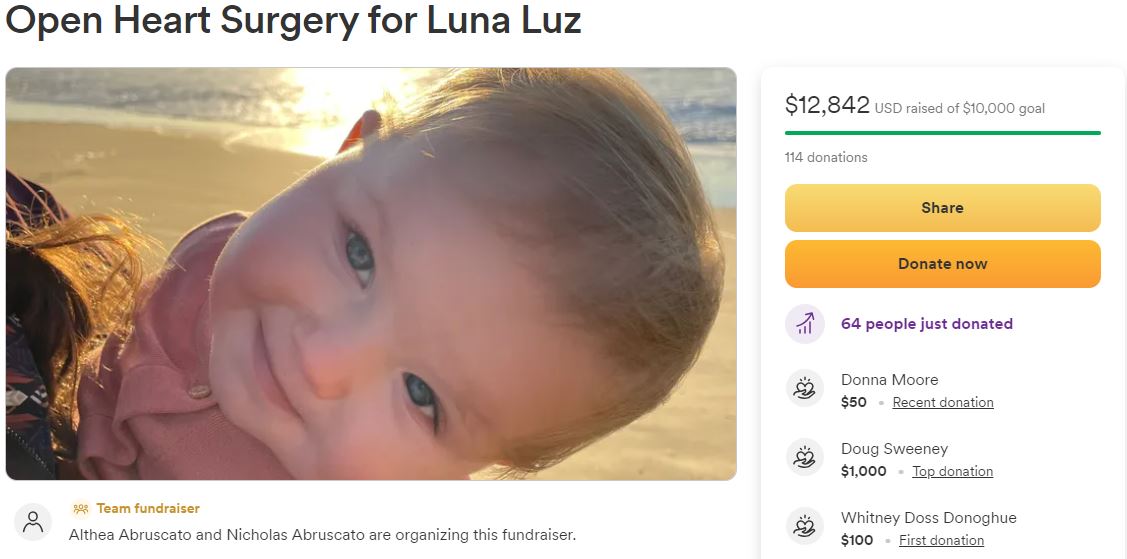Image resolution: width=1127 pixels, height=559 pixels.
Task: Click the Open Heart Surgery for Luna Luz title
Action: click(x=293, y=19)
